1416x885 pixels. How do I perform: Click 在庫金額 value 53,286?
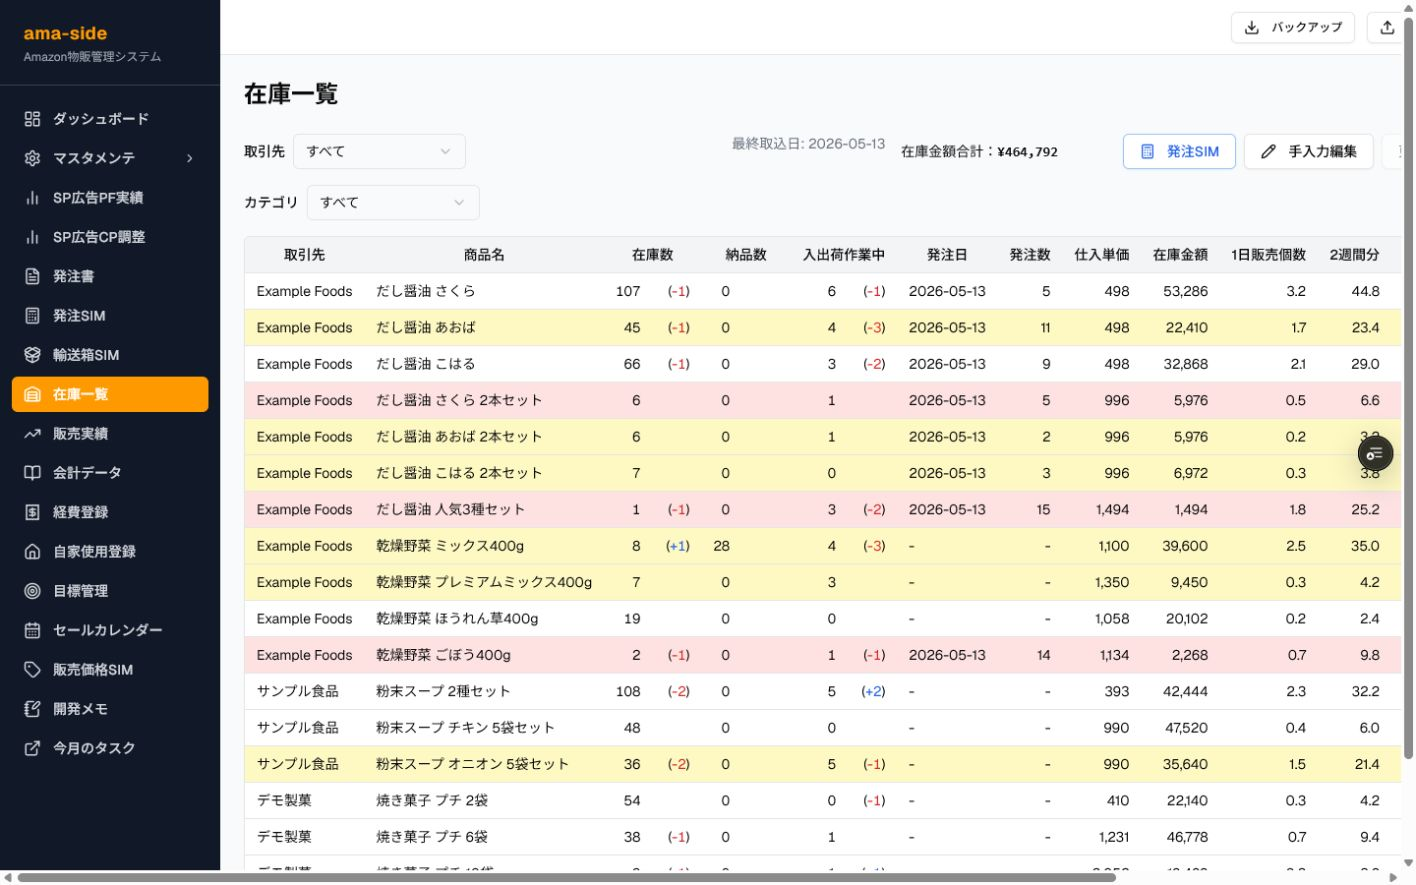(1185, 291)
